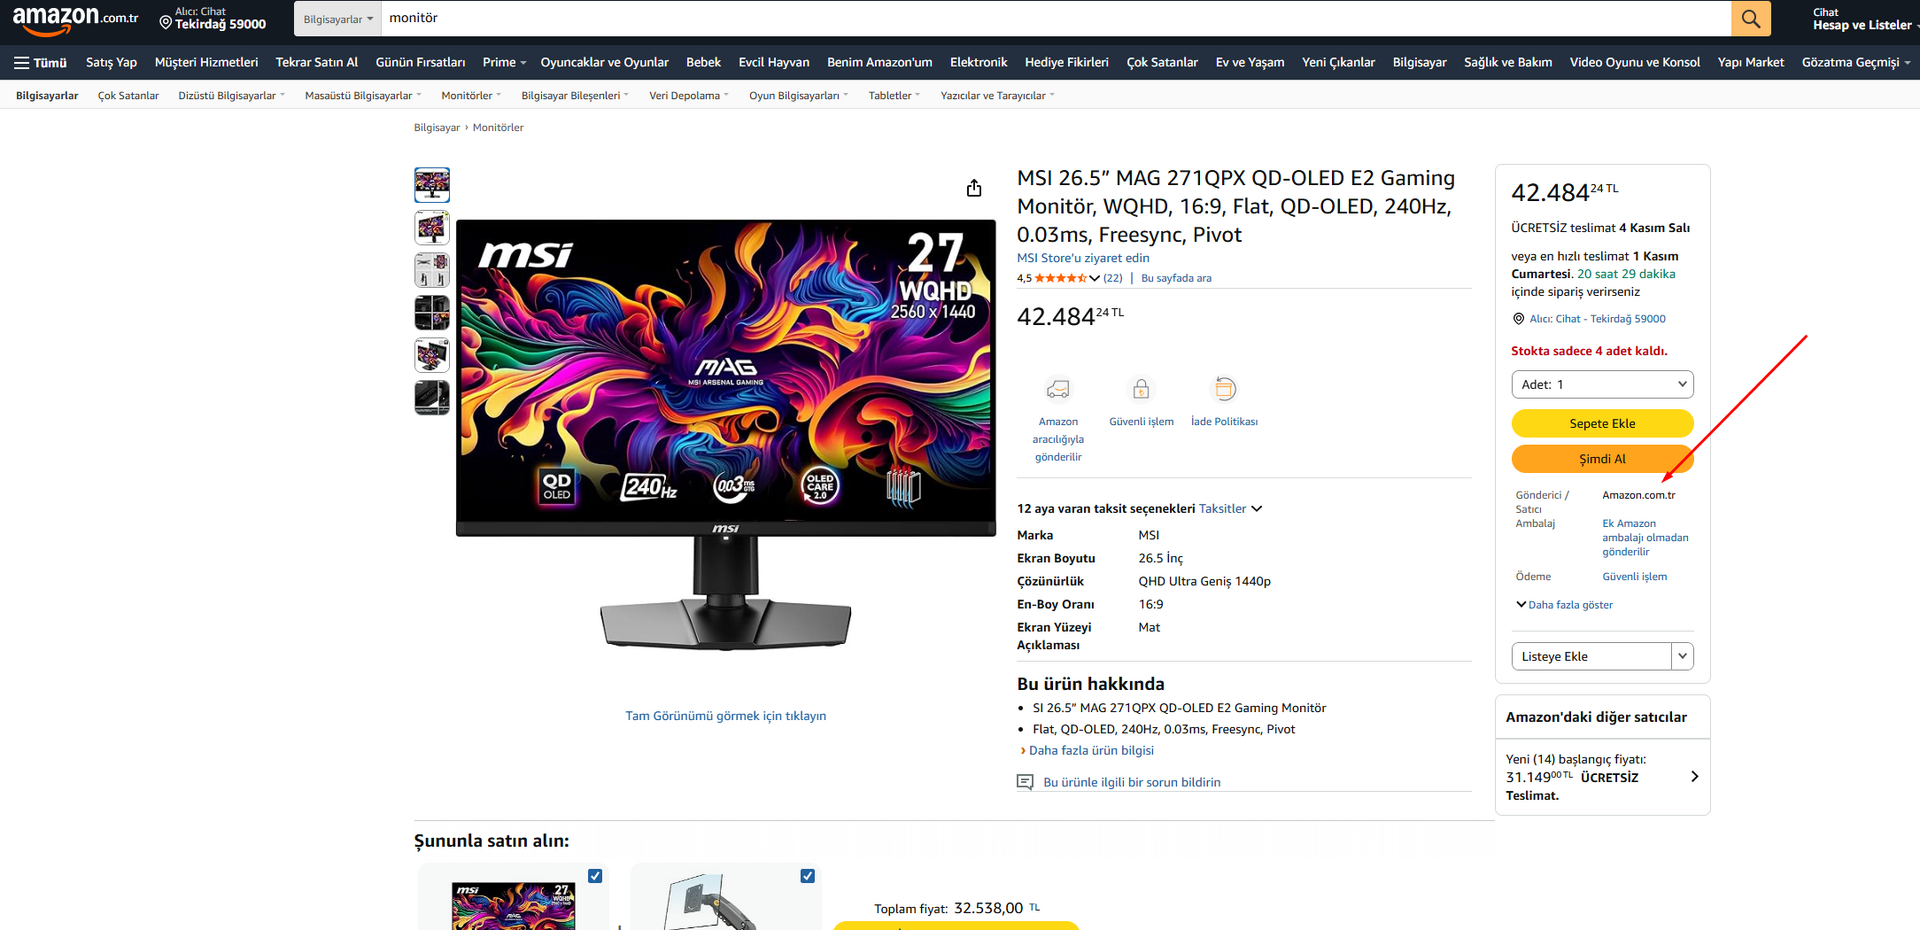This screenshot has height=930, width=1920.
Task: Select the sixth product thumbnail
Action: 432,398
